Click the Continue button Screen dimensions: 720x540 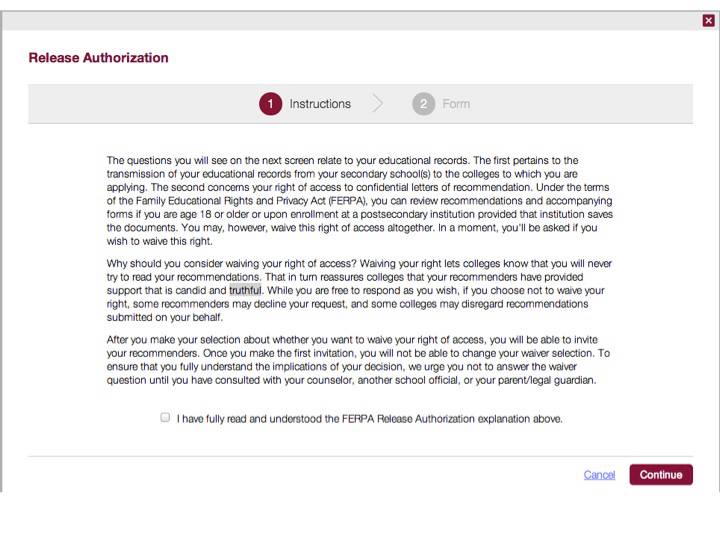tap(661, 475)
